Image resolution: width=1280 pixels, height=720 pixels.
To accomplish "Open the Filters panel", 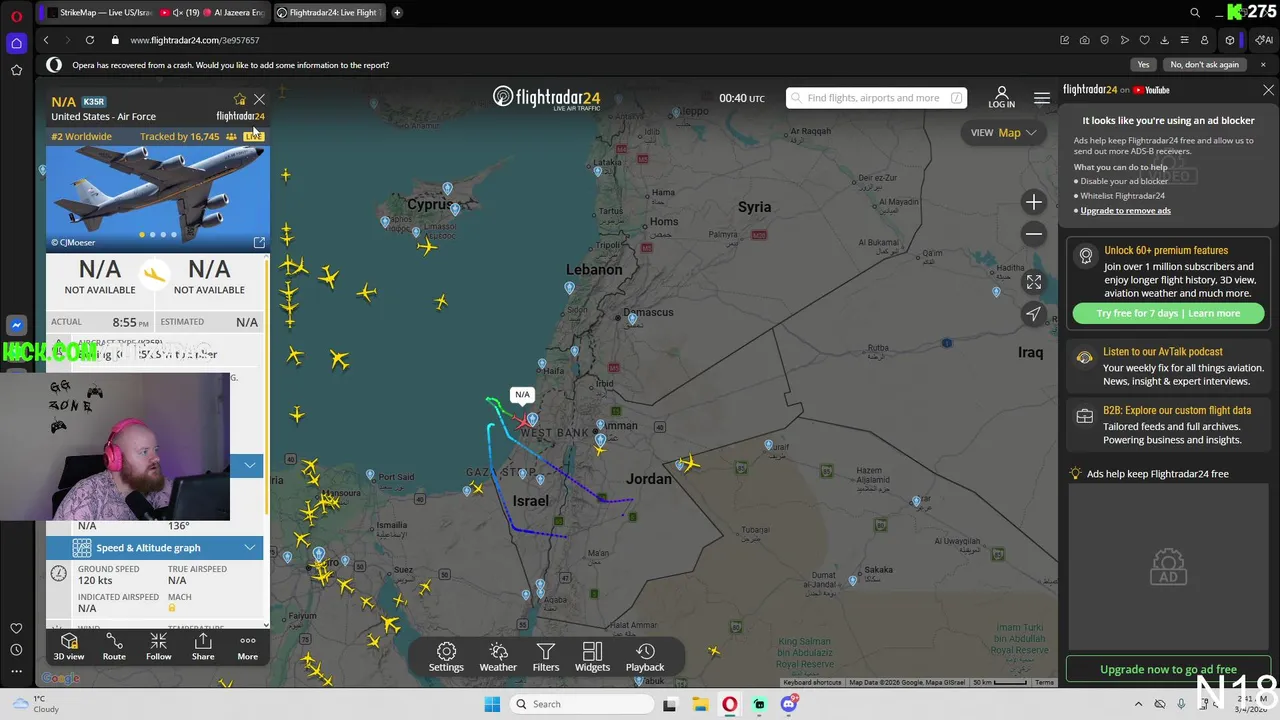I will 546,657.
